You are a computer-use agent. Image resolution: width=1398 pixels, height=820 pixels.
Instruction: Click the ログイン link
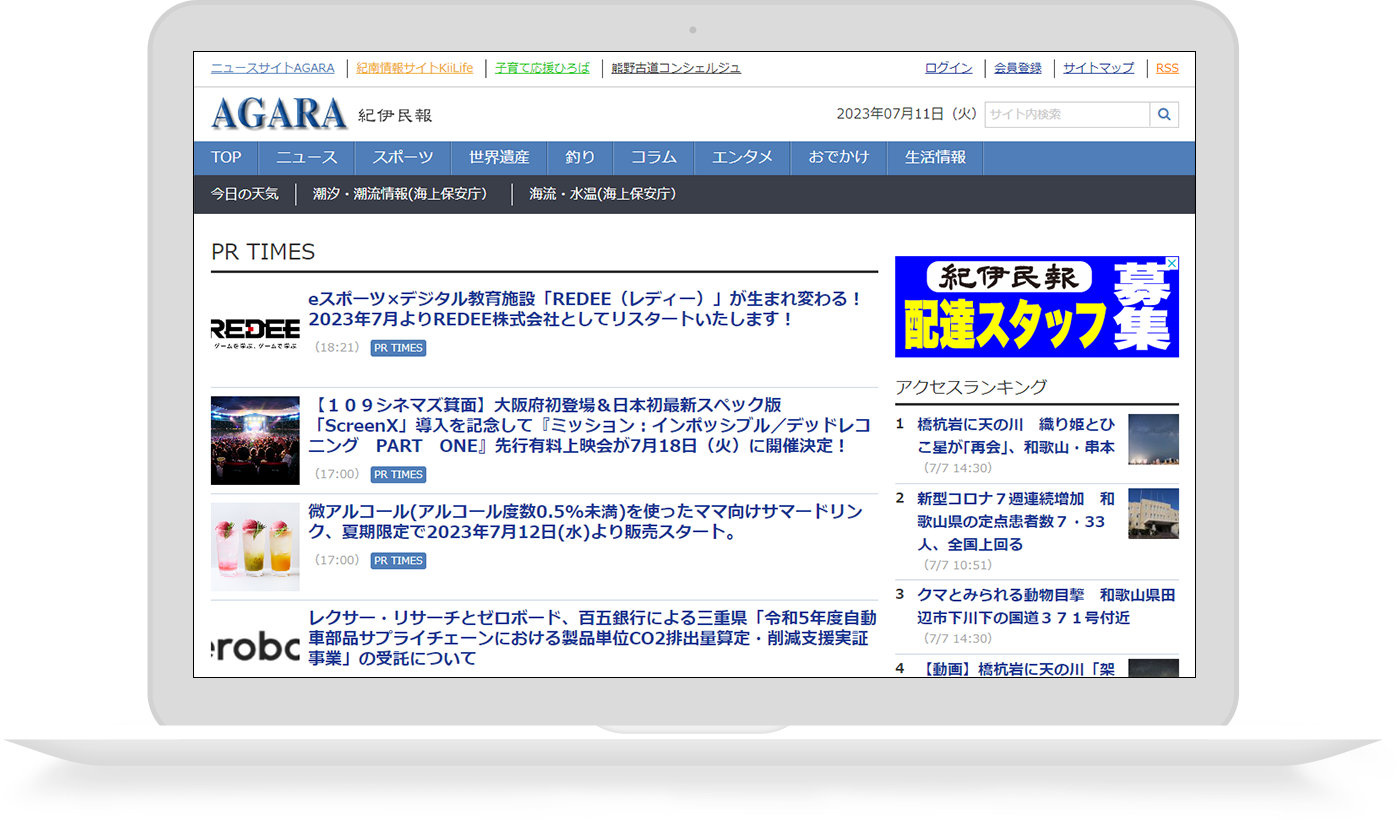click(949, 68)
